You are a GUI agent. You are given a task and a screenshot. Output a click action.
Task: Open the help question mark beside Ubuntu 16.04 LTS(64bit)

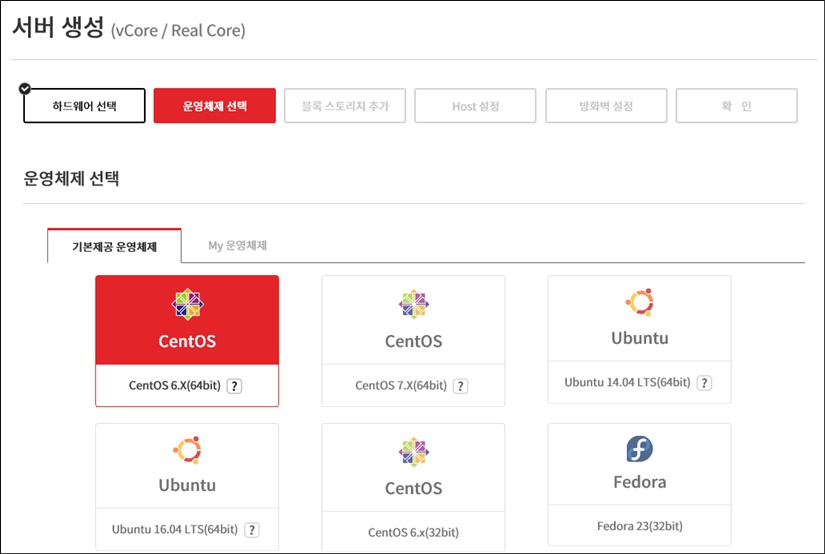pos(252,530)
